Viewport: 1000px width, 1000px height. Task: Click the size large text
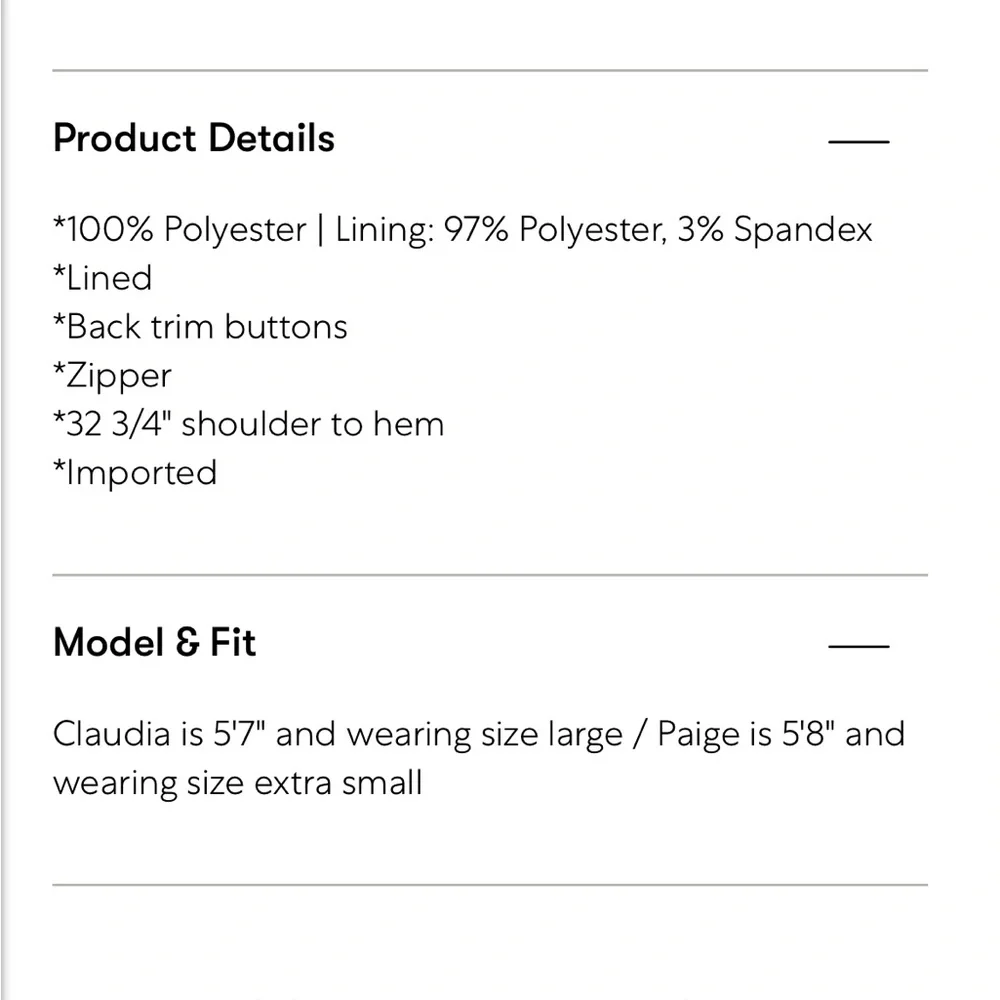565,734
